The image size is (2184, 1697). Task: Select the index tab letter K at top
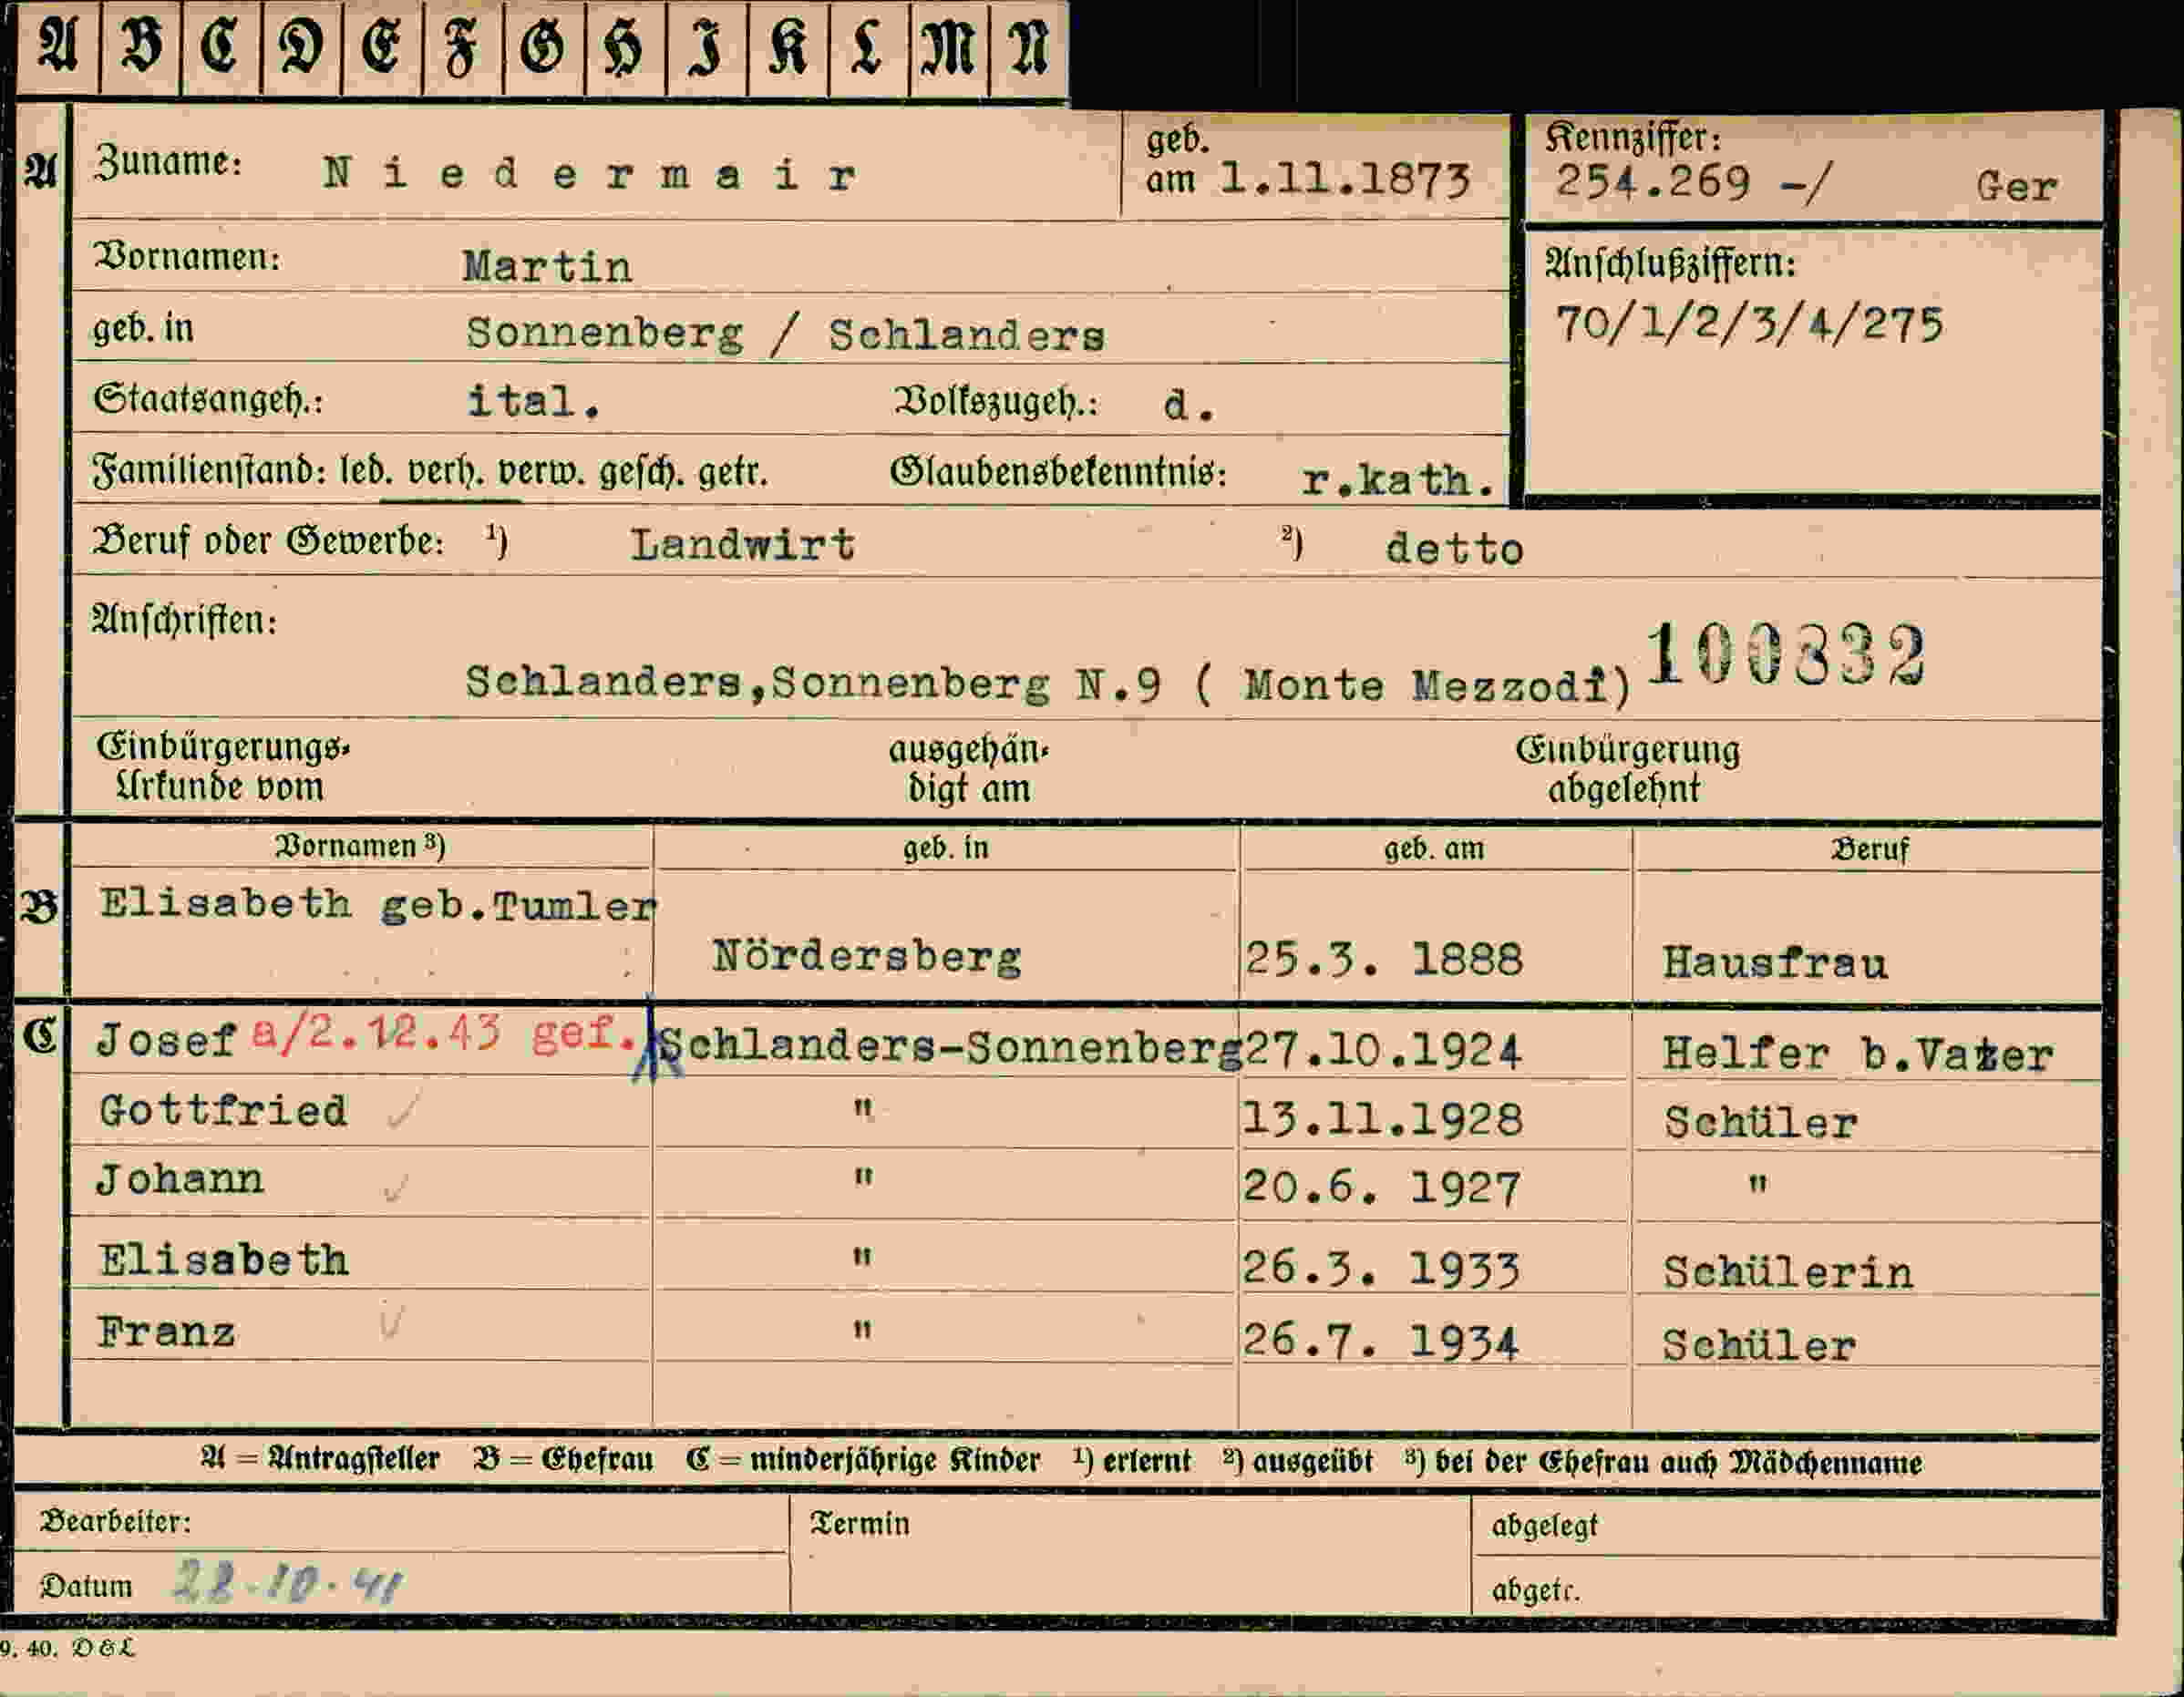pyautogui.click(x=787, y=48)
